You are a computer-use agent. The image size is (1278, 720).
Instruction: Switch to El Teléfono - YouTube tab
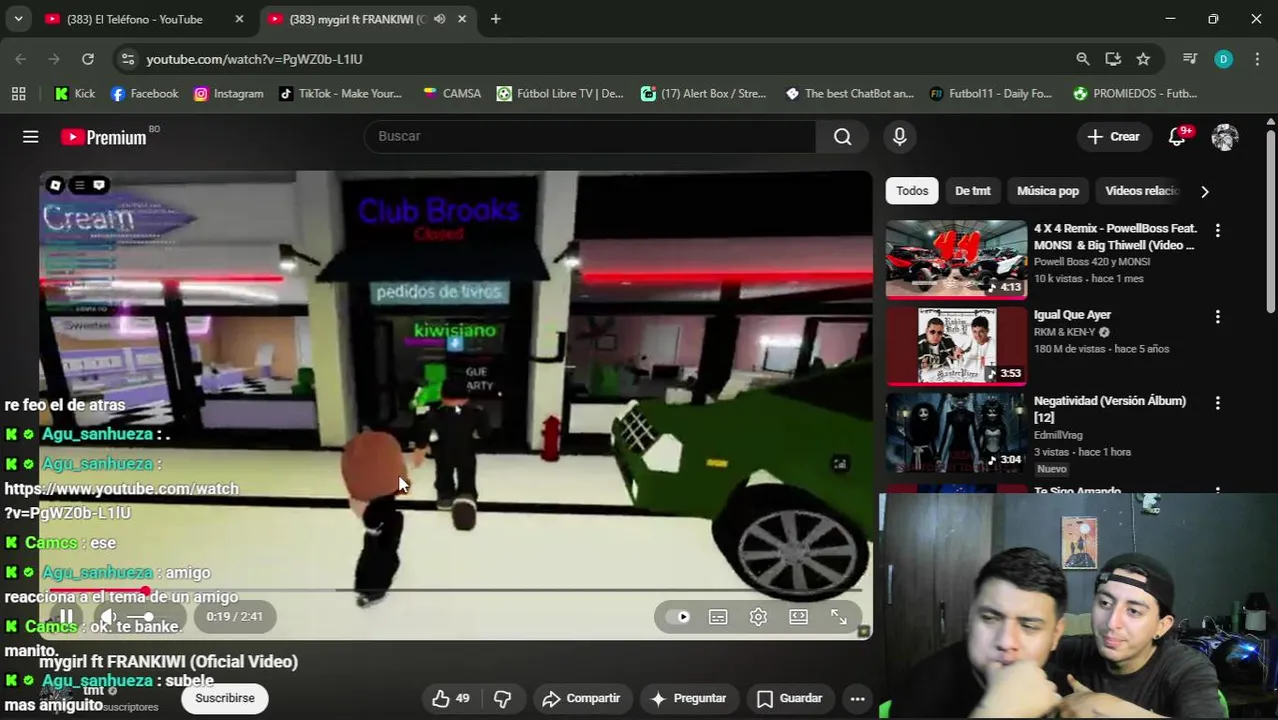point(134,19)
